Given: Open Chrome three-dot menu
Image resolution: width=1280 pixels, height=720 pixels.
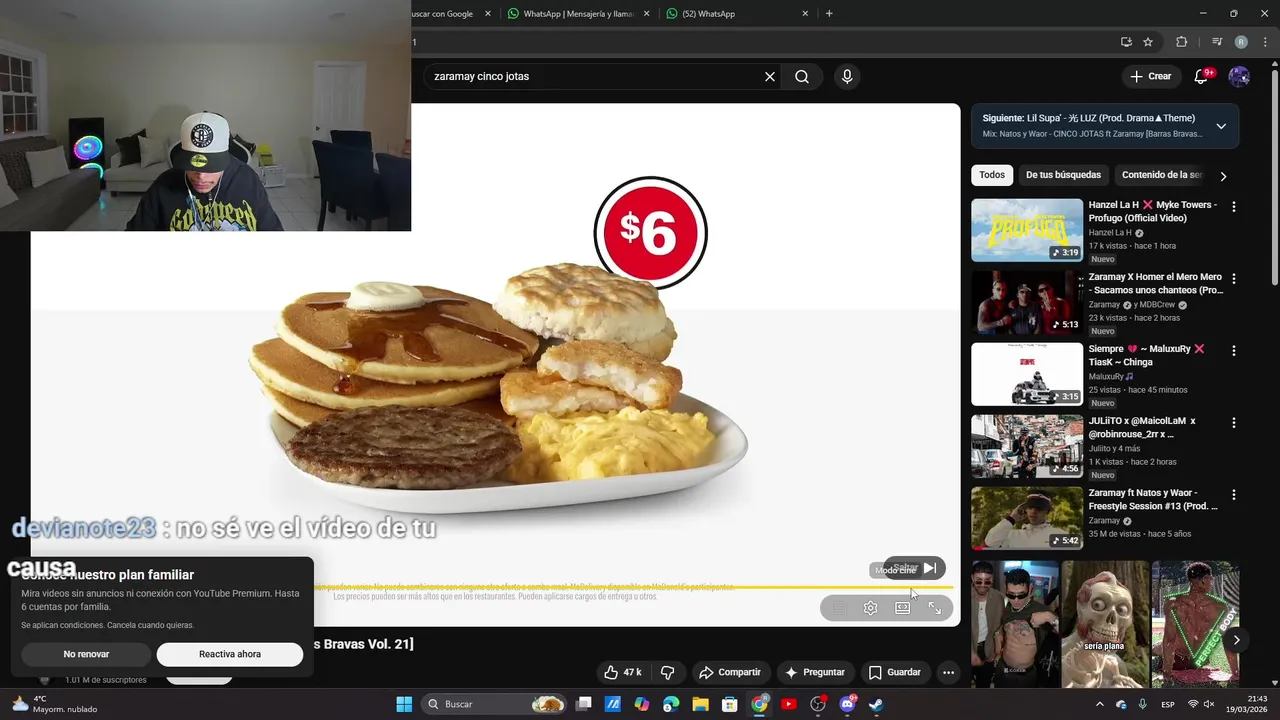Looking at the screenshot, I should [1264, 42].
